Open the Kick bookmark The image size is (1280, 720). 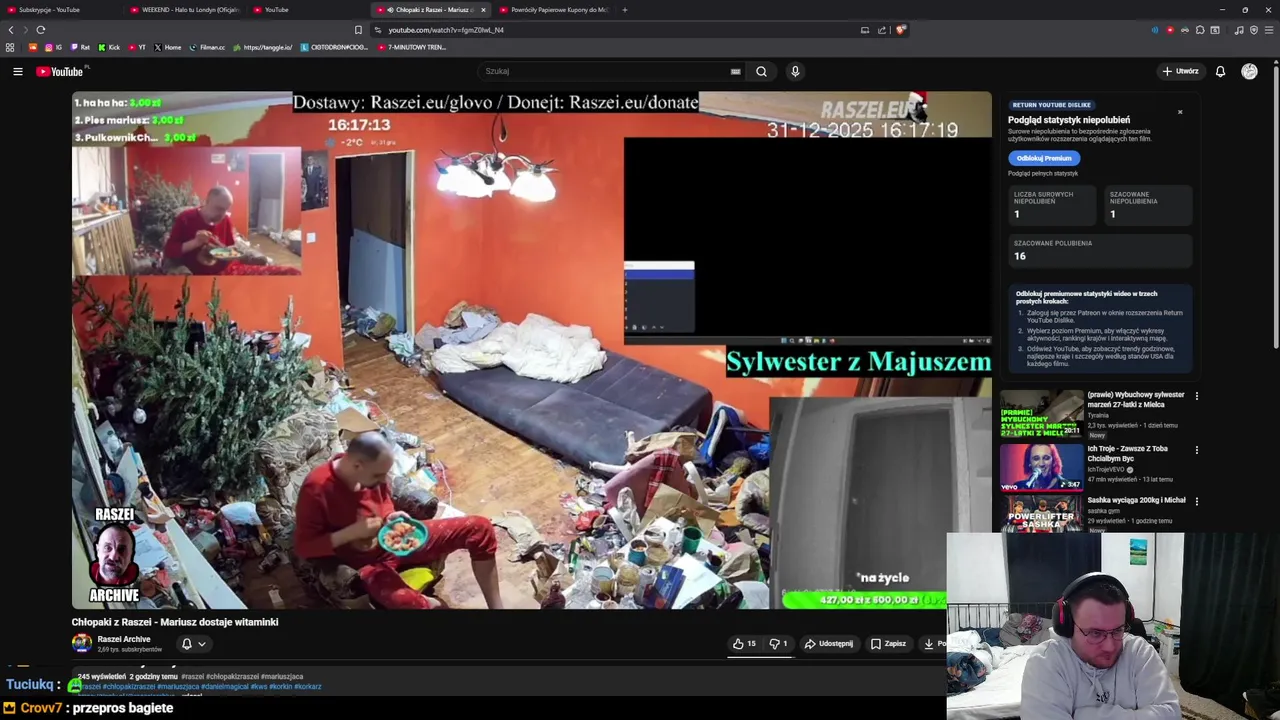(109, 47)
